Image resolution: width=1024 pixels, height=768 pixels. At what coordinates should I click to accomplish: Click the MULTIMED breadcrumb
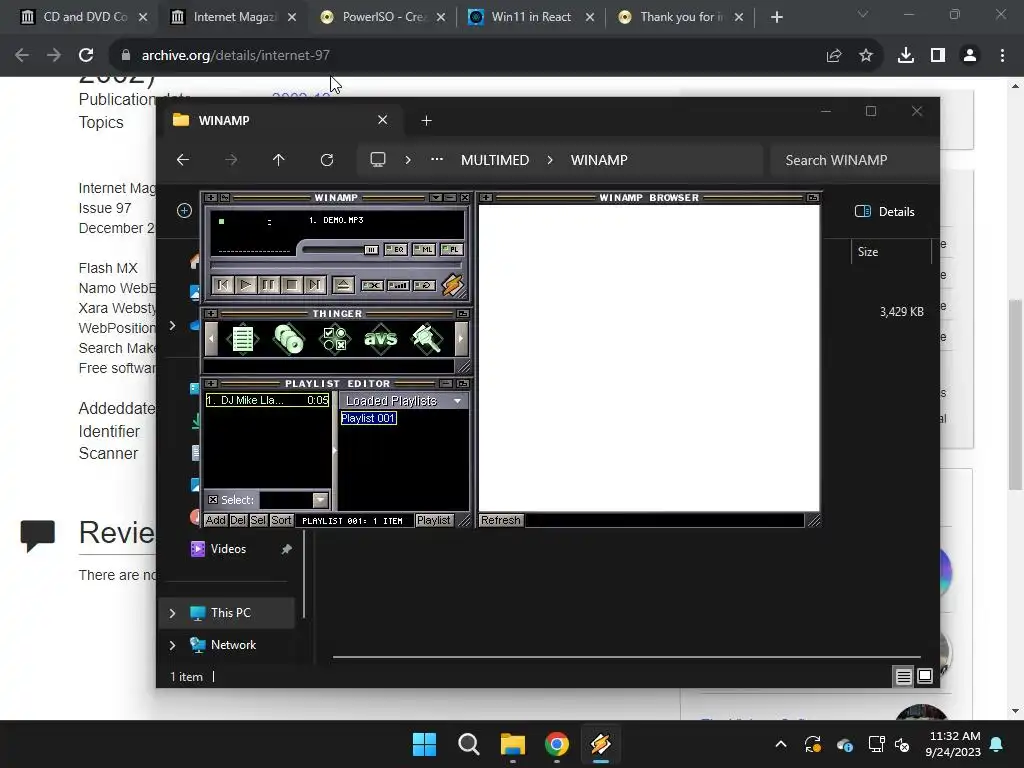click(x=495, y=160)
